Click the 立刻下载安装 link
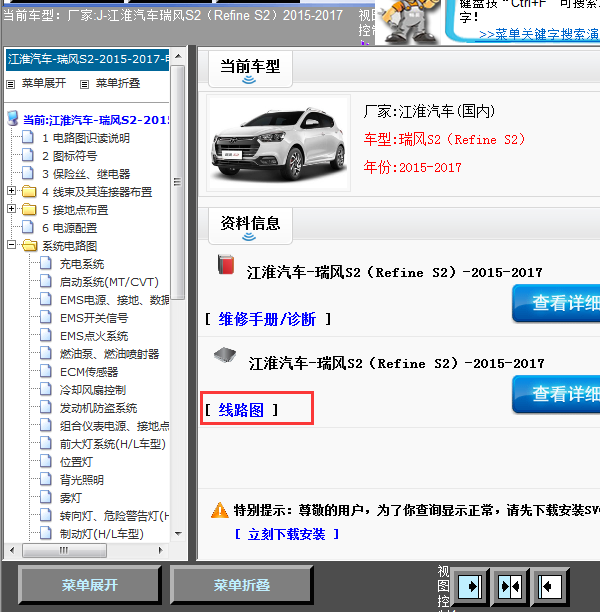The width and height of the screenshot is (600, 612). (x=287, y=534)
